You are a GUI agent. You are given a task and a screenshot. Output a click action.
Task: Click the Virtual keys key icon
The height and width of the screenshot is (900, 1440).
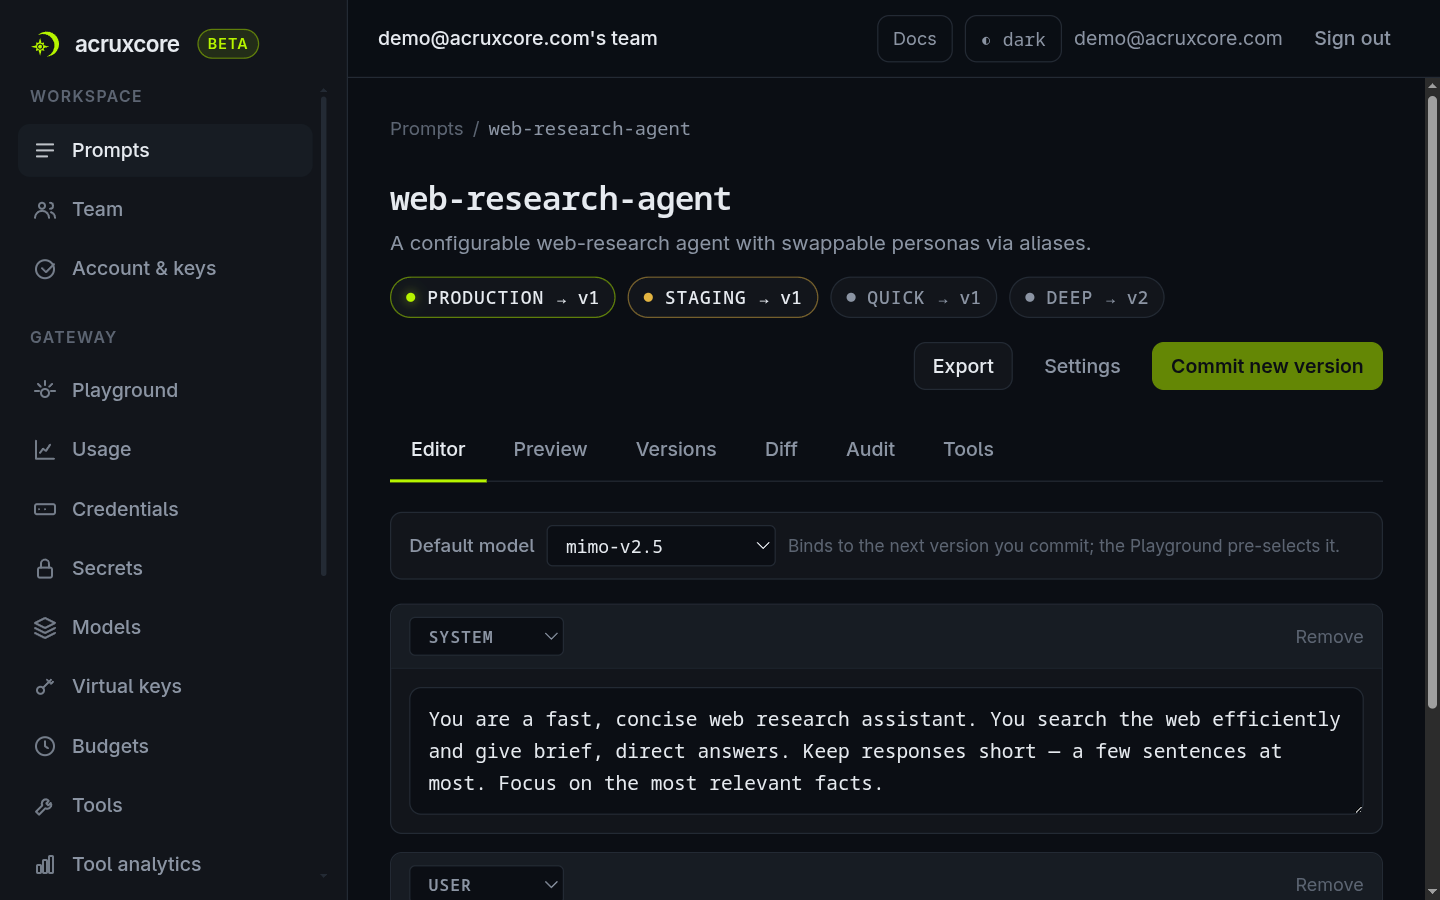[45, 686]
